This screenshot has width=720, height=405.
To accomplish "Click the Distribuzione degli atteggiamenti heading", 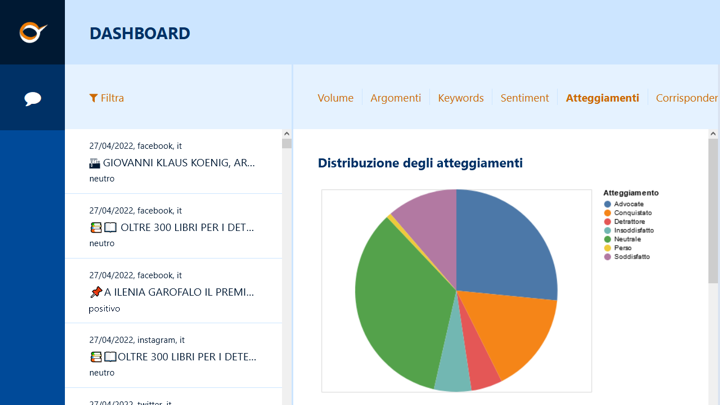I will point(420,163).
